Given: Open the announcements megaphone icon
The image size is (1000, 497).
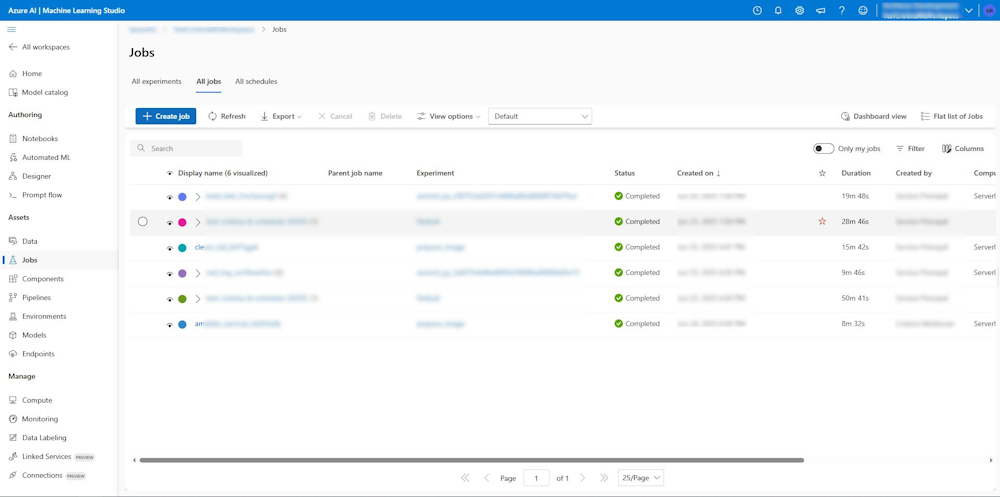Looking at the screenshot, I should click(820, 10).
